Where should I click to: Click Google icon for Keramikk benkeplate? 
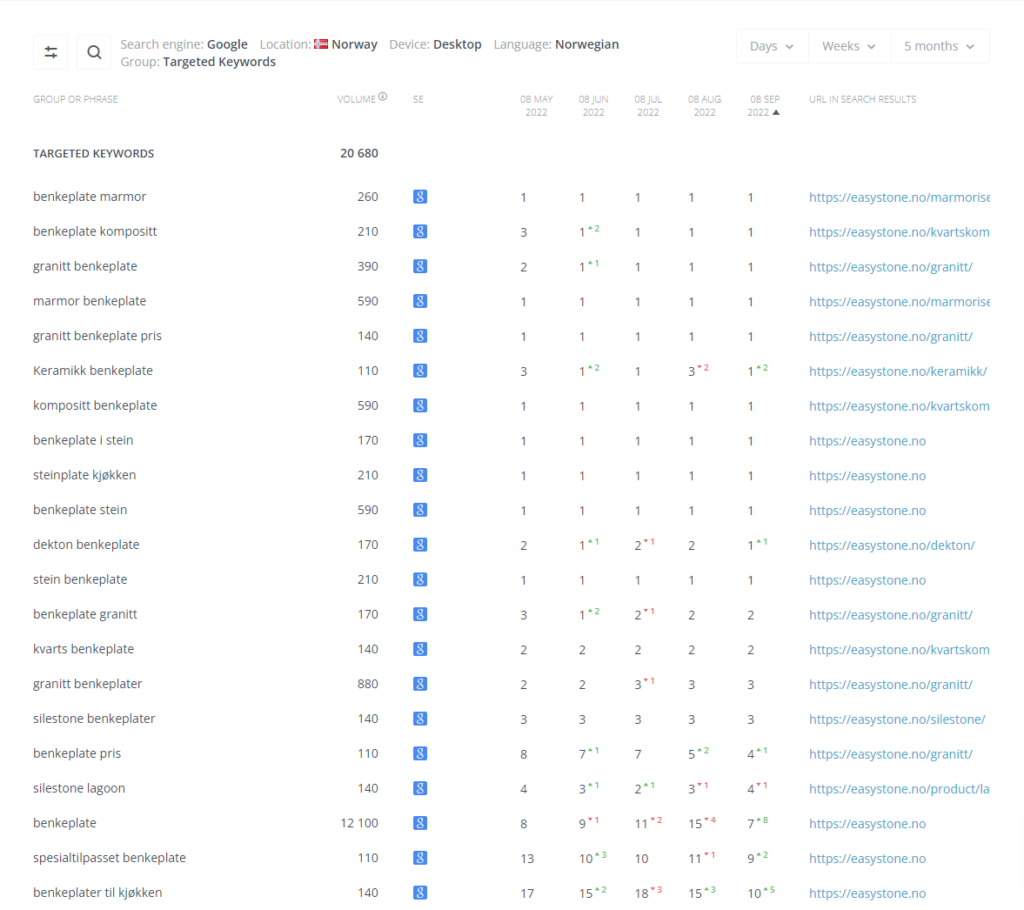point(420,370)
